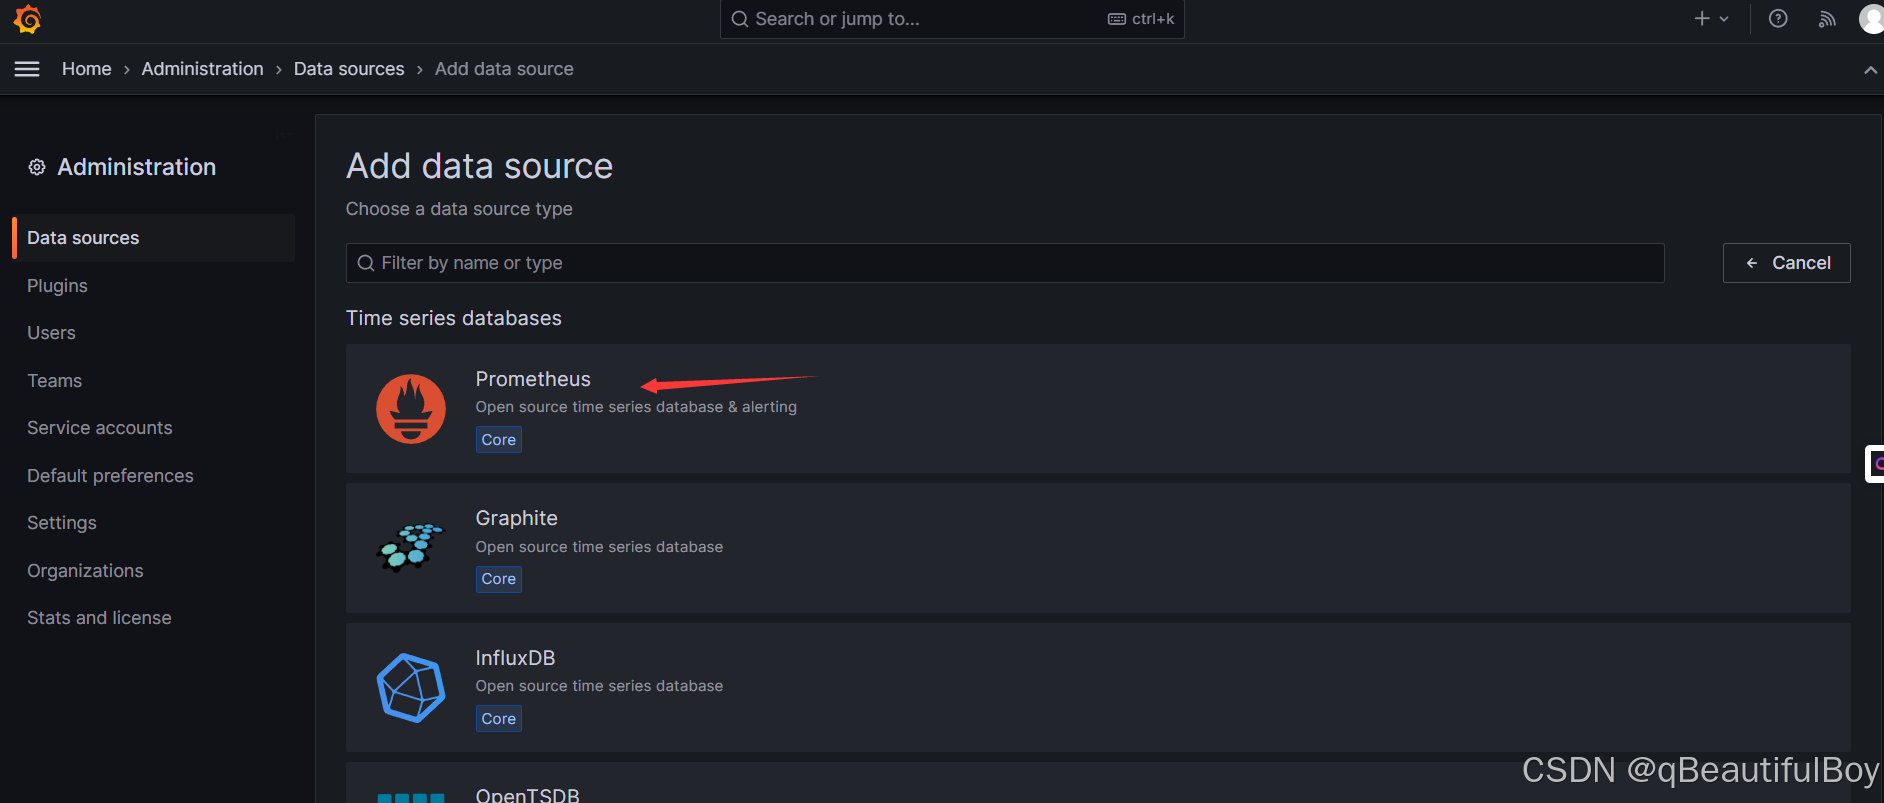1884x803 pixels.
Task: Click the InfluxDB logo icon
Action: tap(411, 688)
